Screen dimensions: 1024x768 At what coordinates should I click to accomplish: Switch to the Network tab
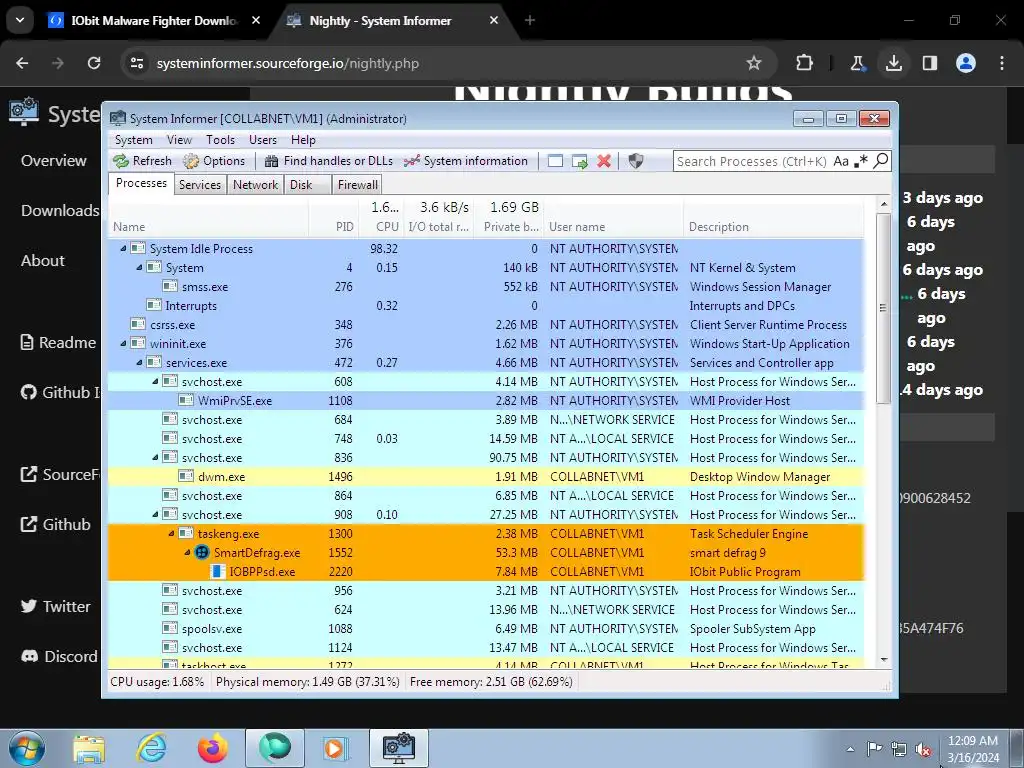point(255,185)
